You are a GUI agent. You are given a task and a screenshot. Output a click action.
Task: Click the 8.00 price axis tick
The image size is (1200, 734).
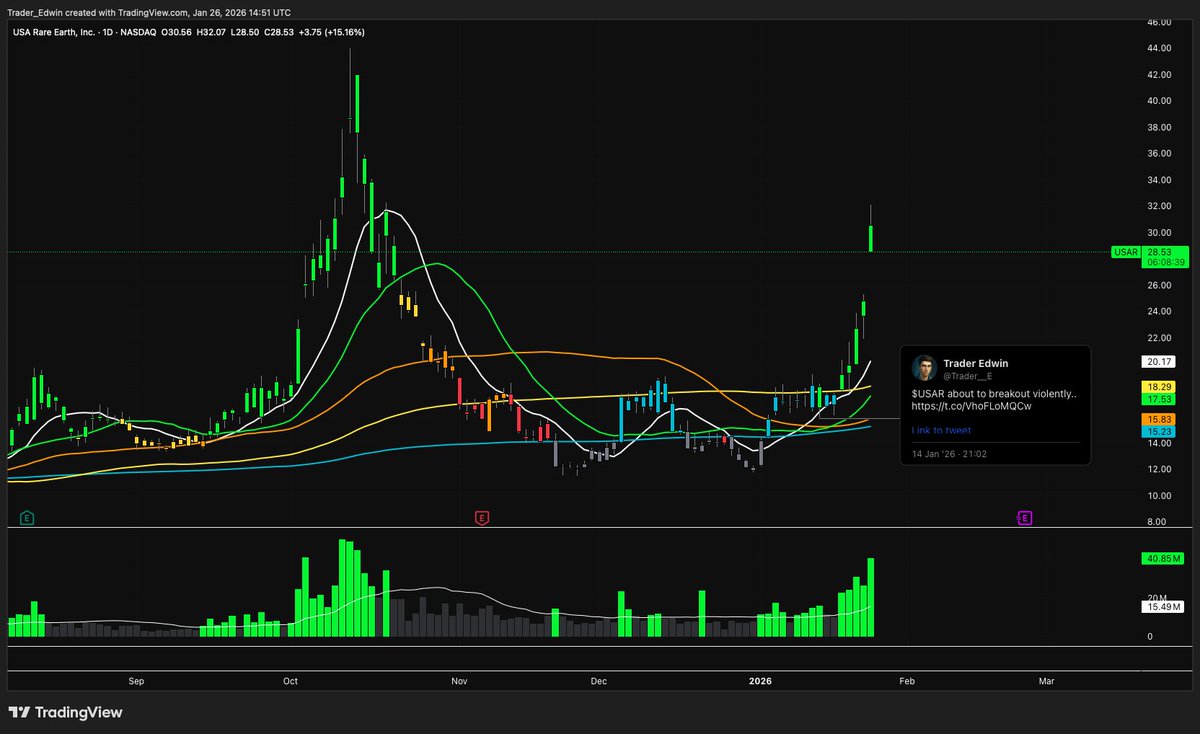1157,522
